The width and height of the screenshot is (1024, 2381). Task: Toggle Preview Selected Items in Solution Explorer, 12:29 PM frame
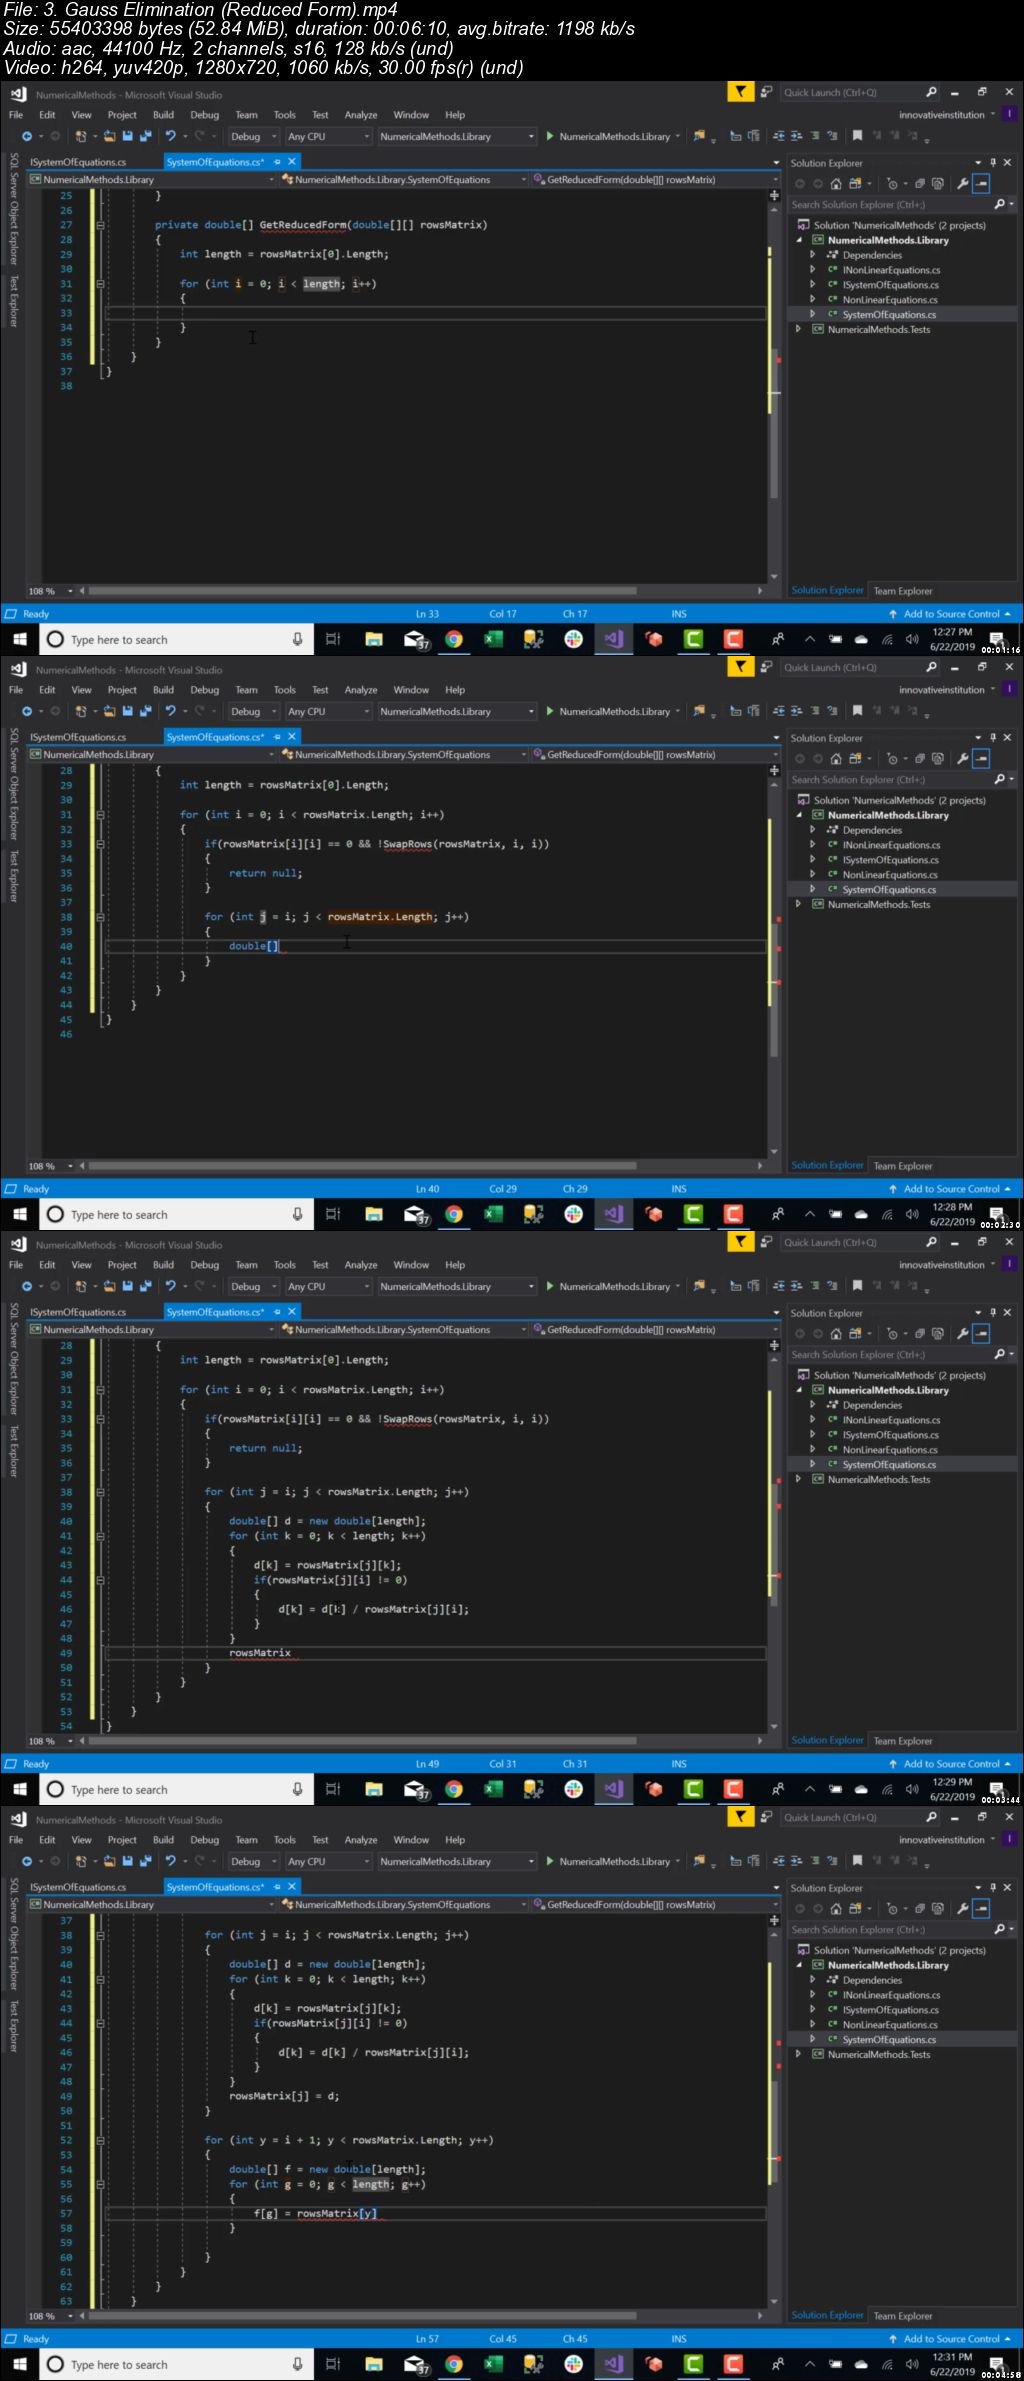pyautogui.click(x=981, y=1334)
